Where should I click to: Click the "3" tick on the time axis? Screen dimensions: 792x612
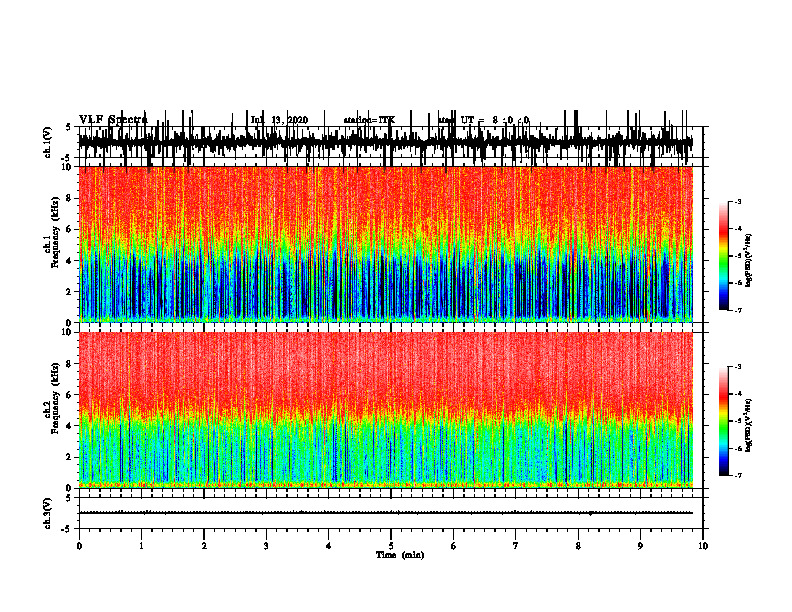(266, 546)
